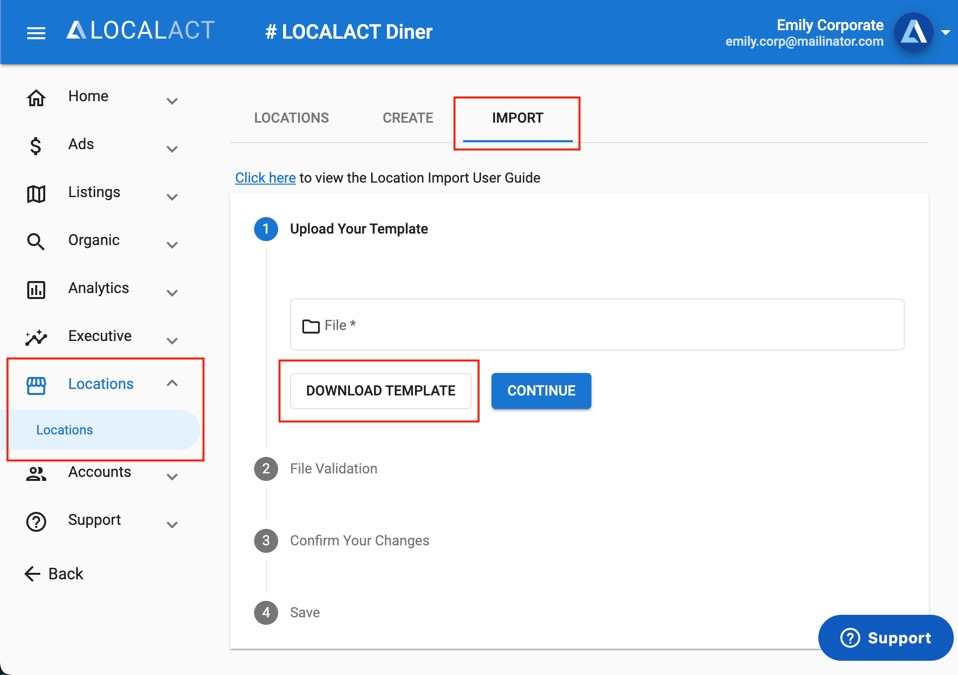Click the LOCALACT logo
958x675 pixels.
[141, 31]
